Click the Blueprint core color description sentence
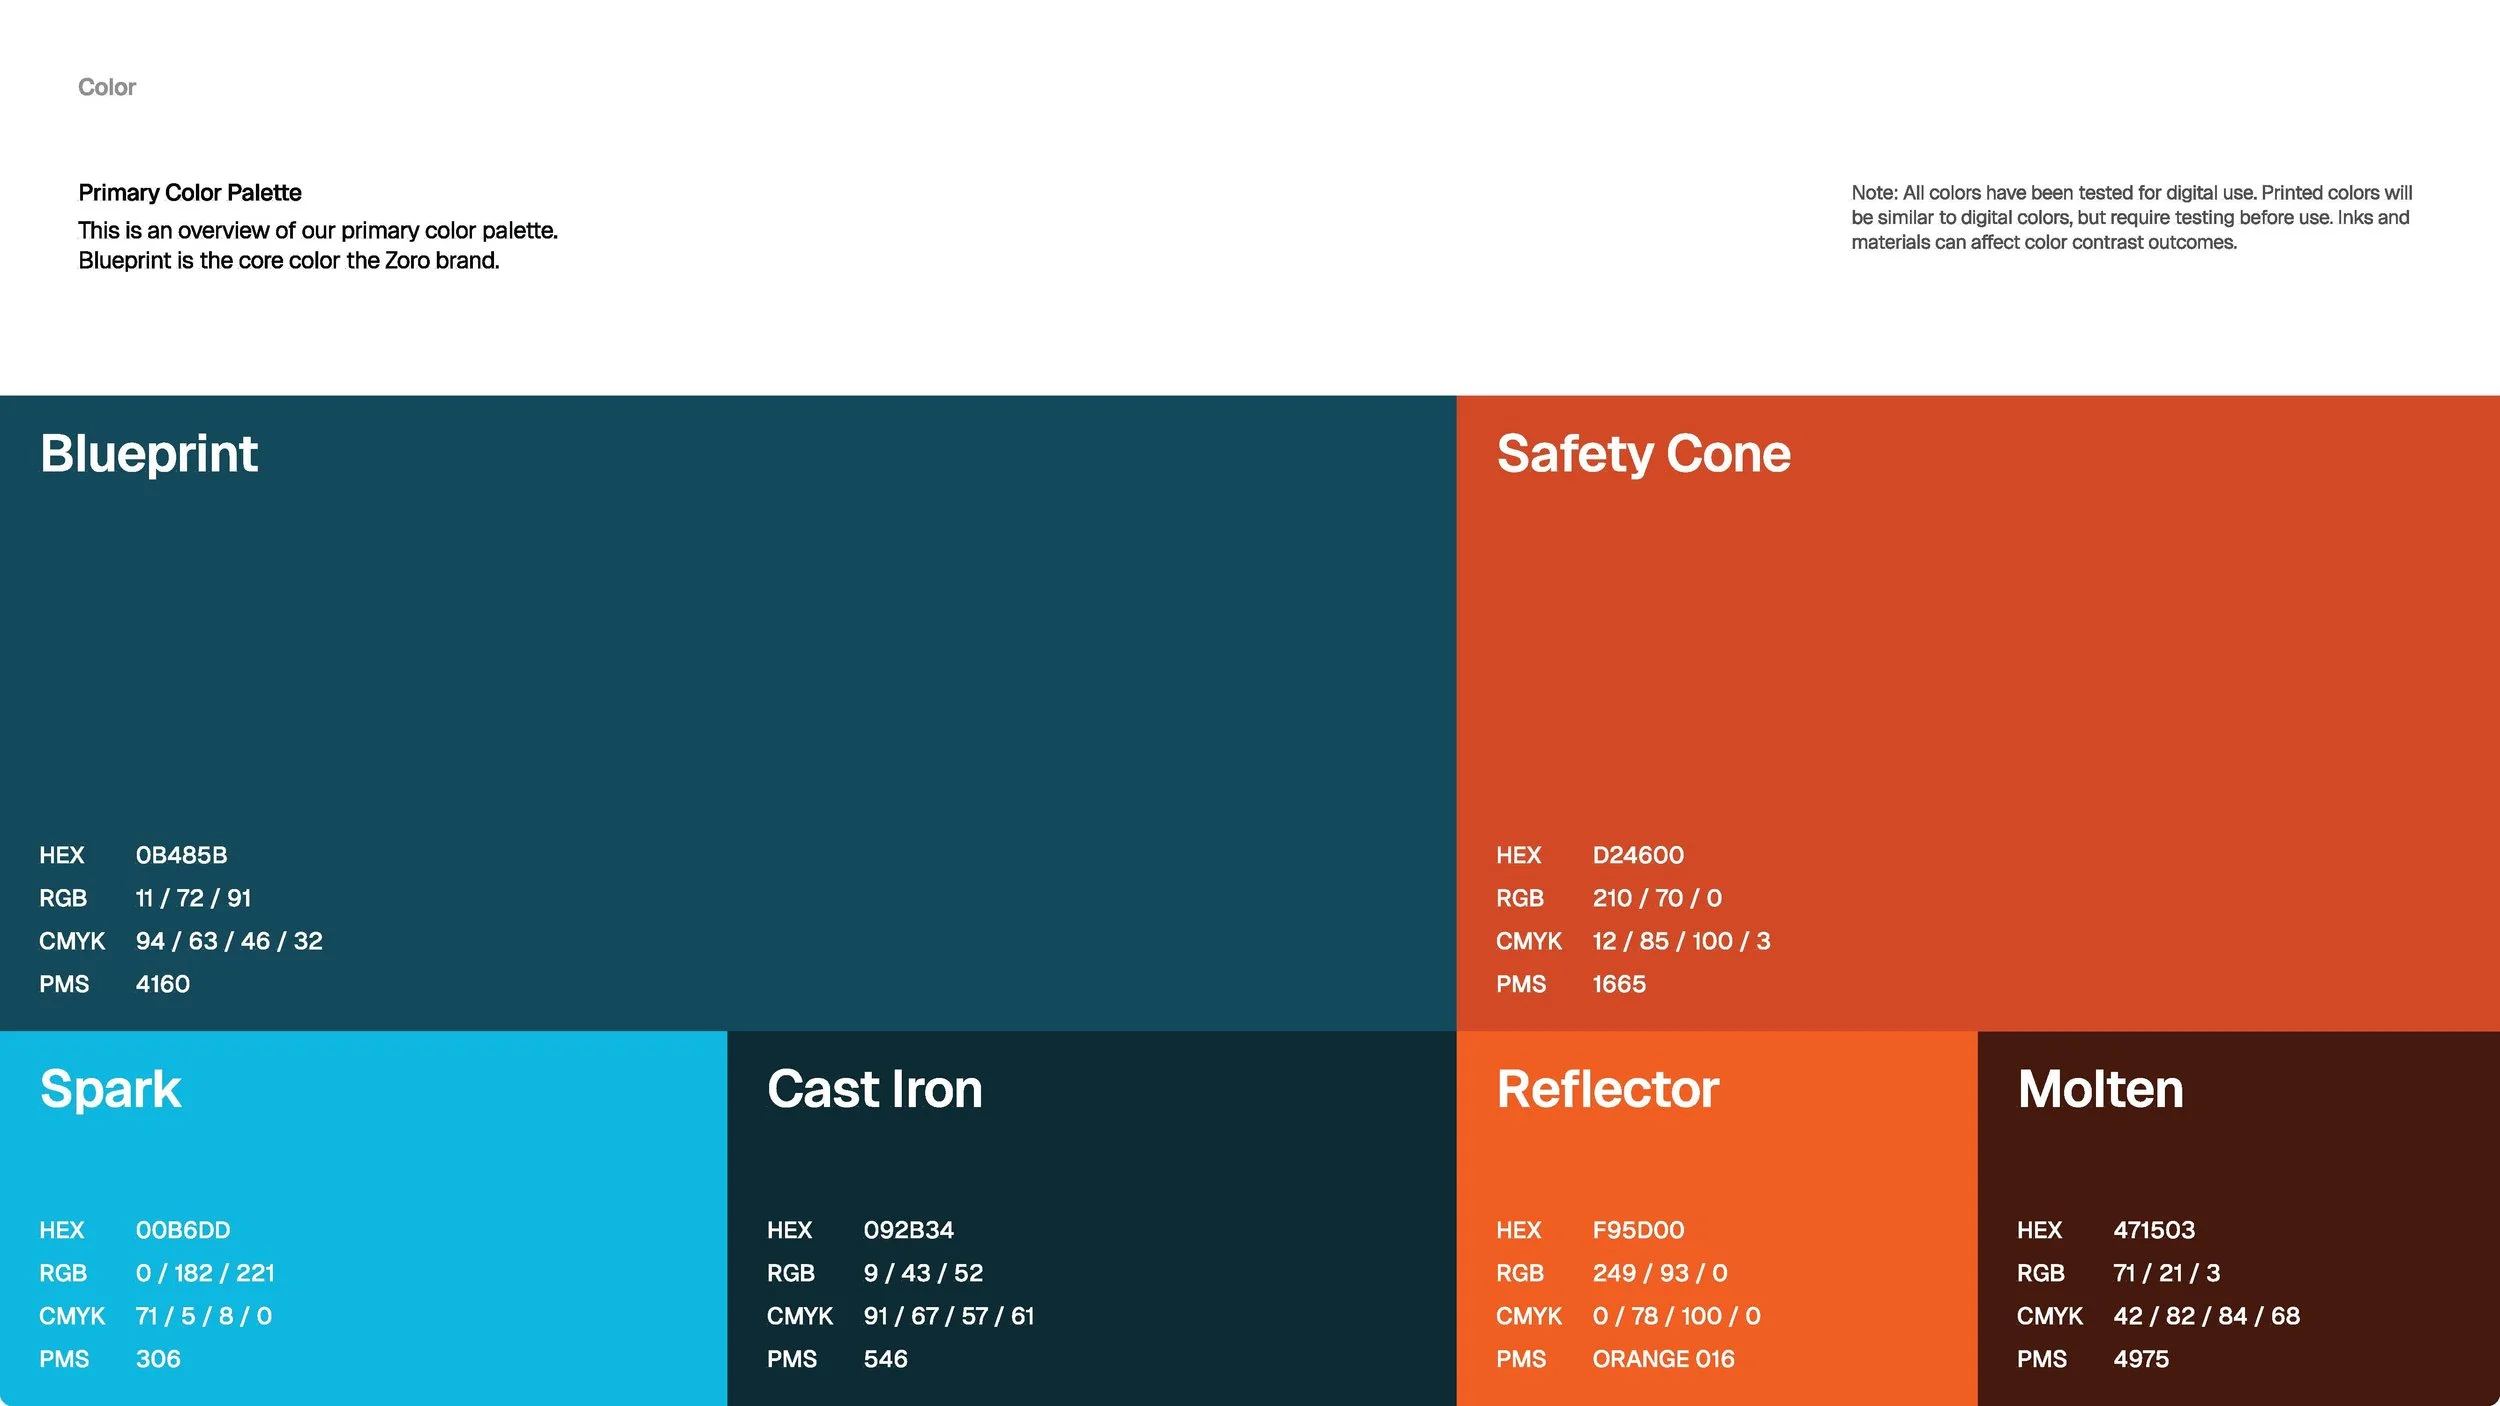This screenshot has width=2500, height=1406. 289,261
